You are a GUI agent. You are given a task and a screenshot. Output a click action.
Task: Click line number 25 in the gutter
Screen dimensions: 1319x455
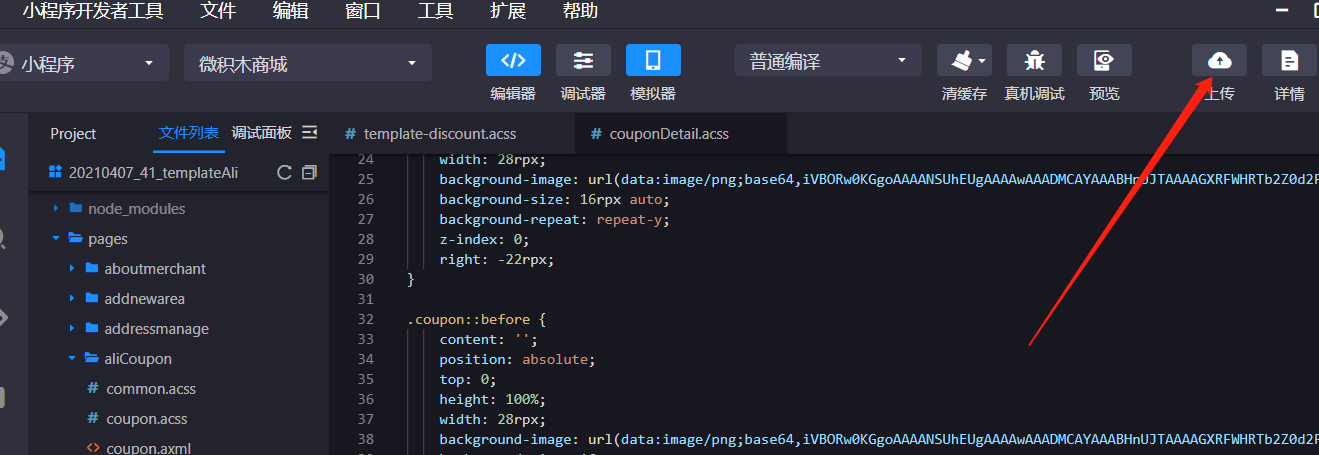[x=365, y=179]
